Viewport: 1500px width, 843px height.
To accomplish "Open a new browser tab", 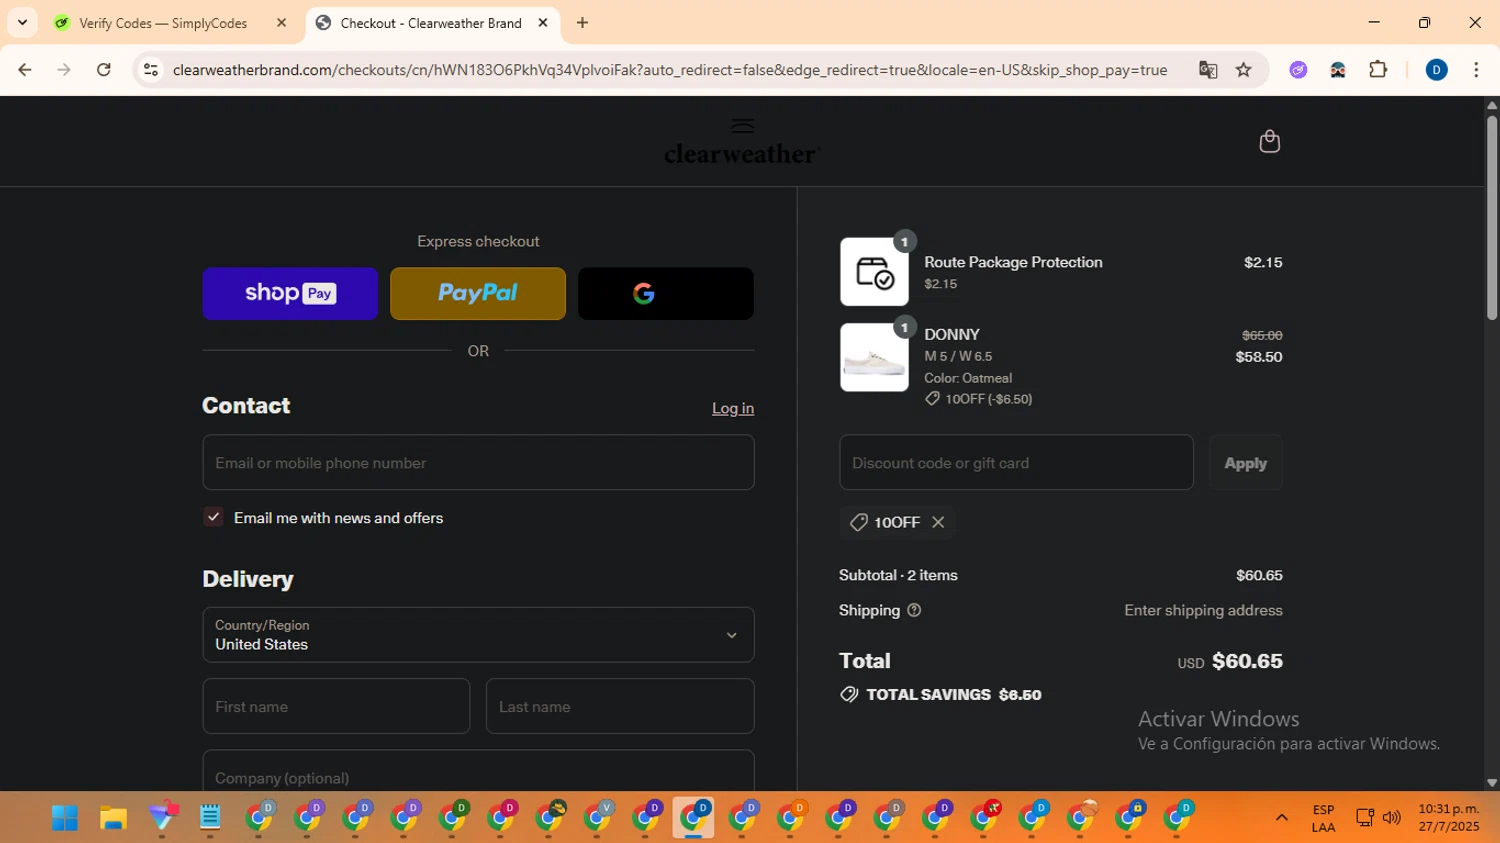I will pyautogui.click(x=582, y=23).
